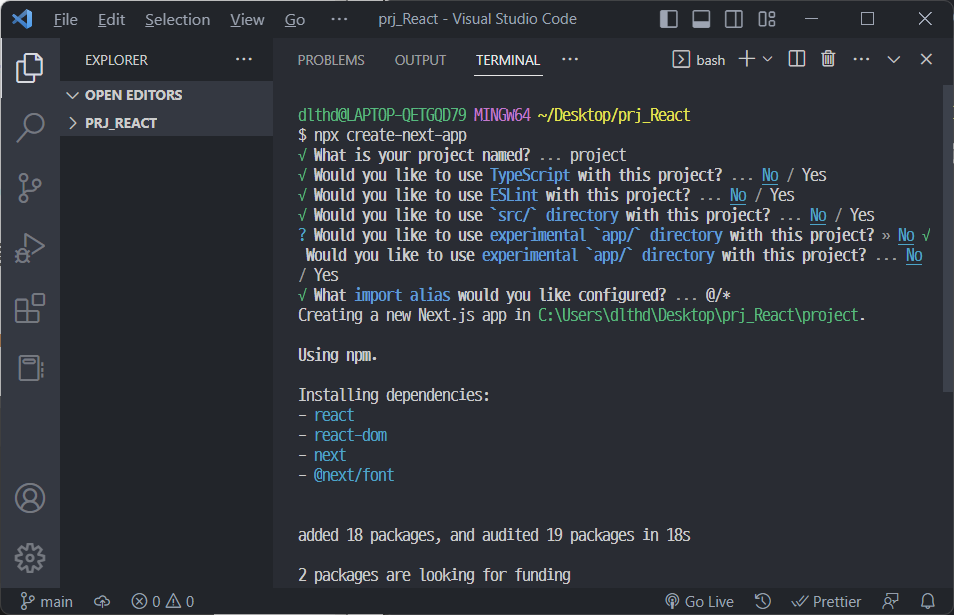Toggle primary side bar layout button
Viewport: 954px width, 615px height.
669,19
